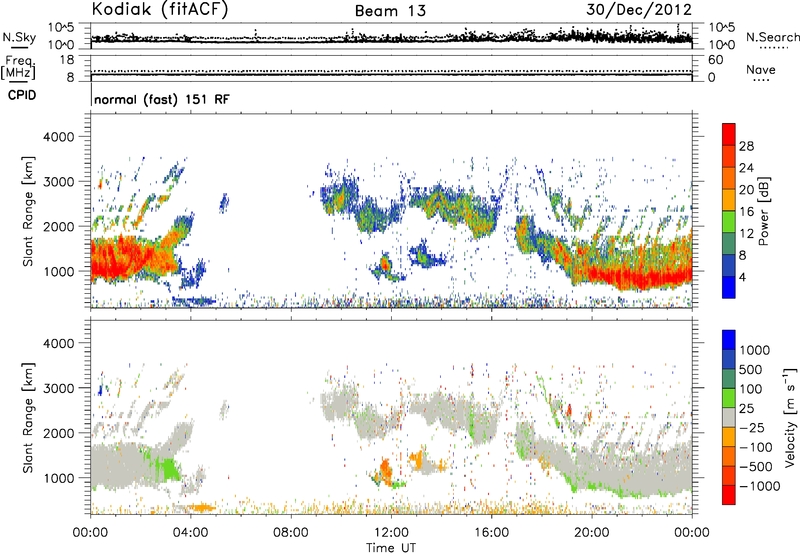This screenshot has width=800, height=554.
Task: Click the "20:00" time tick label
Action: point(591,533)
